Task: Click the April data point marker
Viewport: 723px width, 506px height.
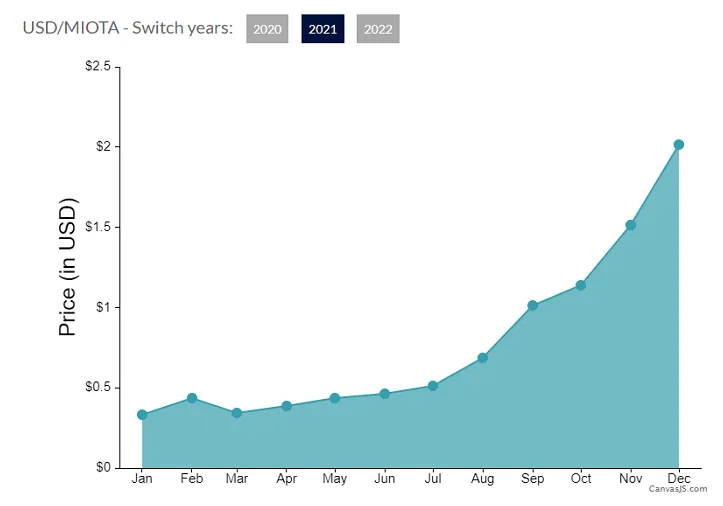Action: click(286, 406)
